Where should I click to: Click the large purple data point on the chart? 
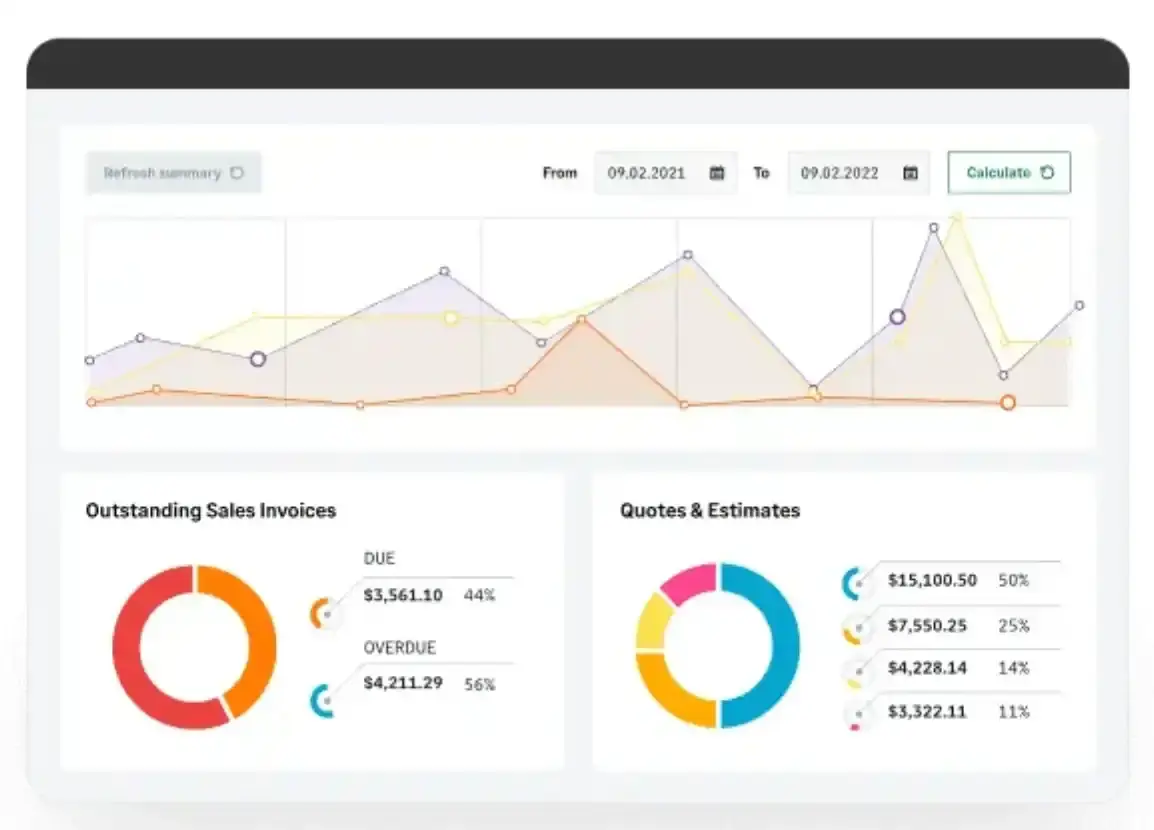tap(897, 317)
